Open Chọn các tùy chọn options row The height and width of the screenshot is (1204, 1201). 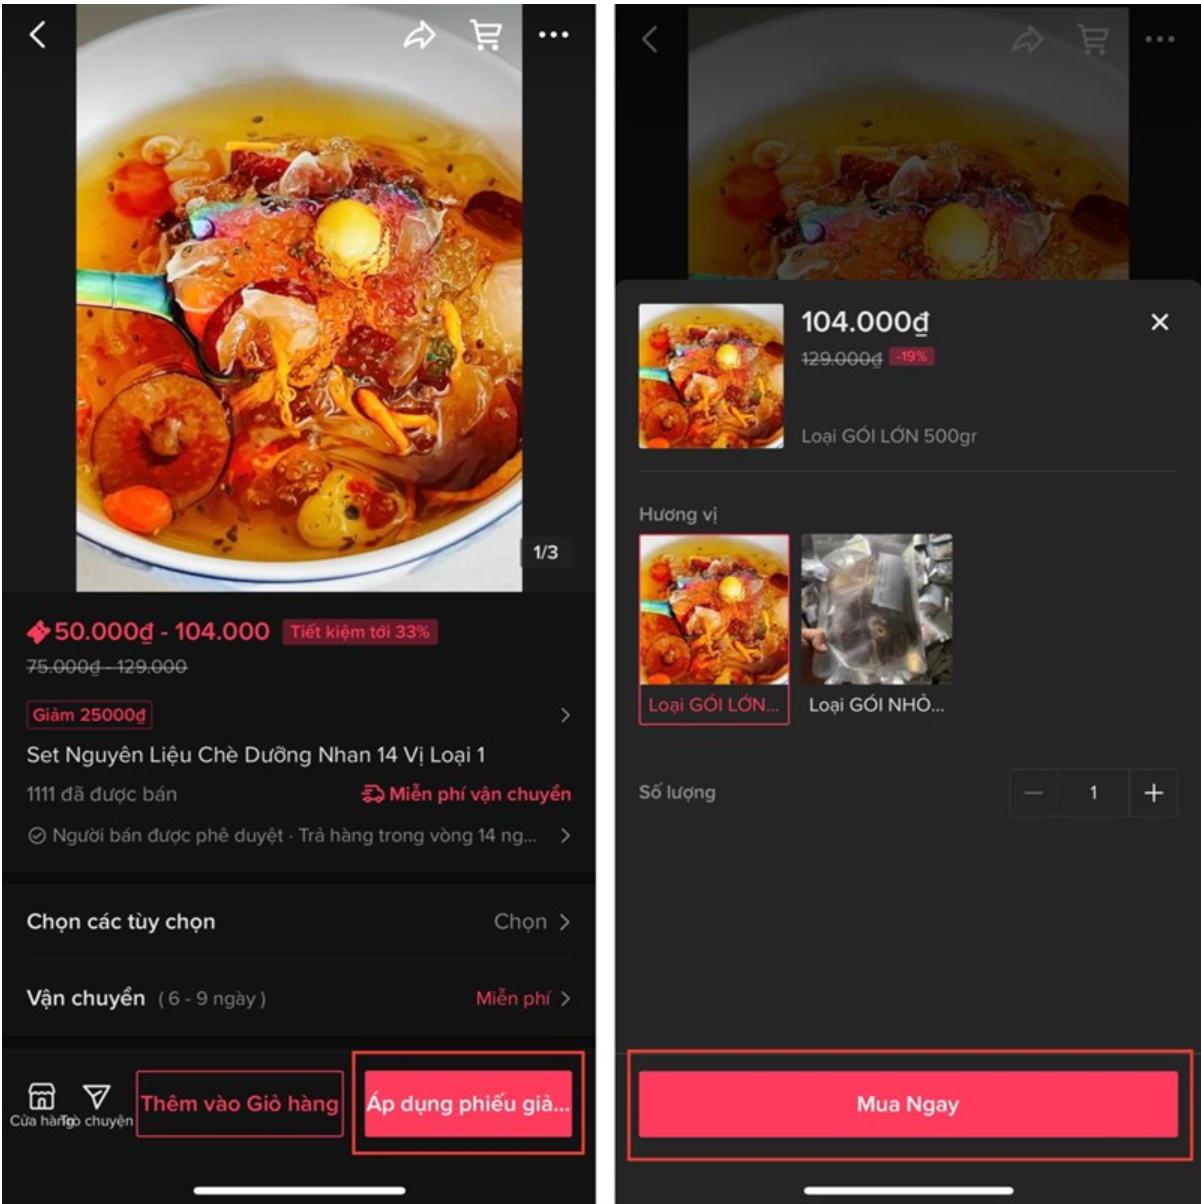point(299,922)
